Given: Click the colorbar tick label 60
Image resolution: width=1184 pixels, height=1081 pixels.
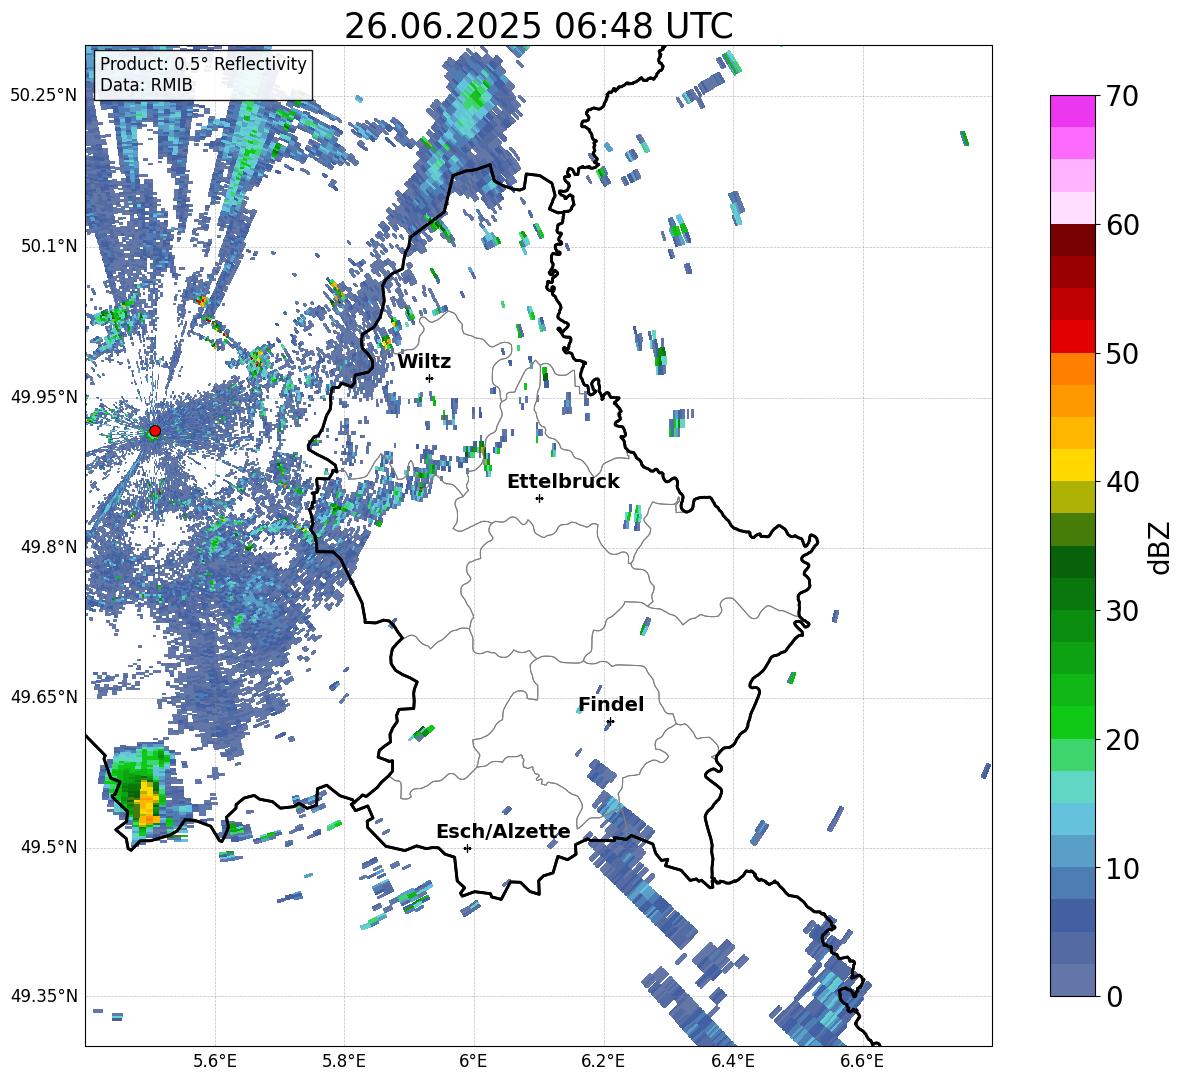Looking at the screenshot, I should (1122, 225).
